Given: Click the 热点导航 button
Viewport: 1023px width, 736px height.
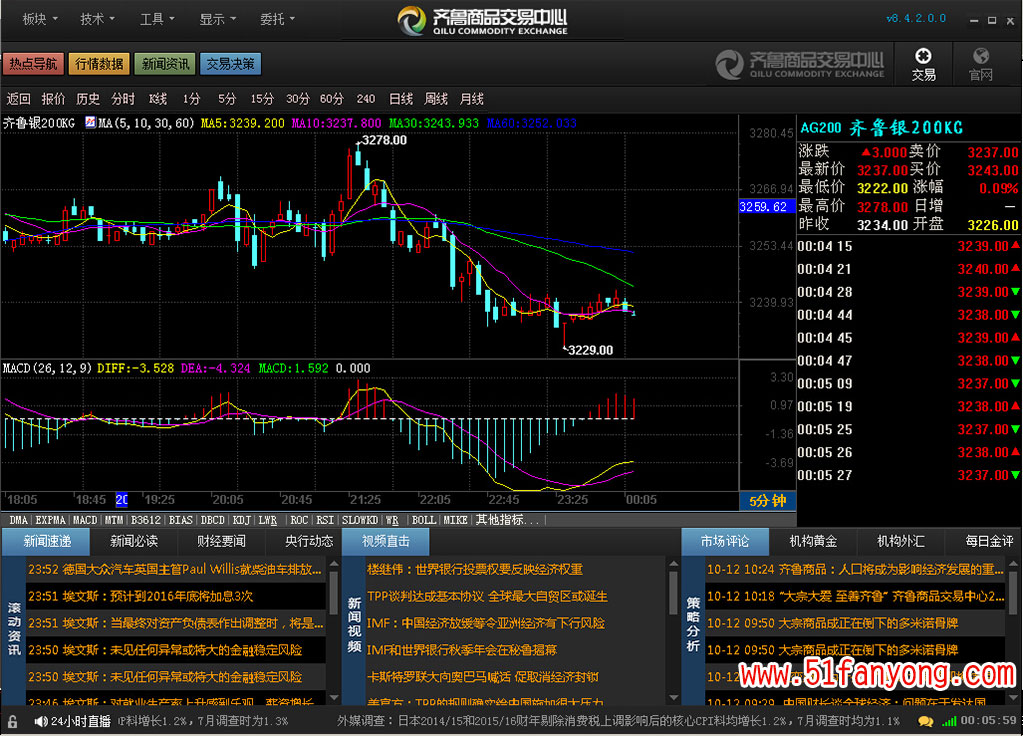Looking at the screenshot, I should (33, 63).
